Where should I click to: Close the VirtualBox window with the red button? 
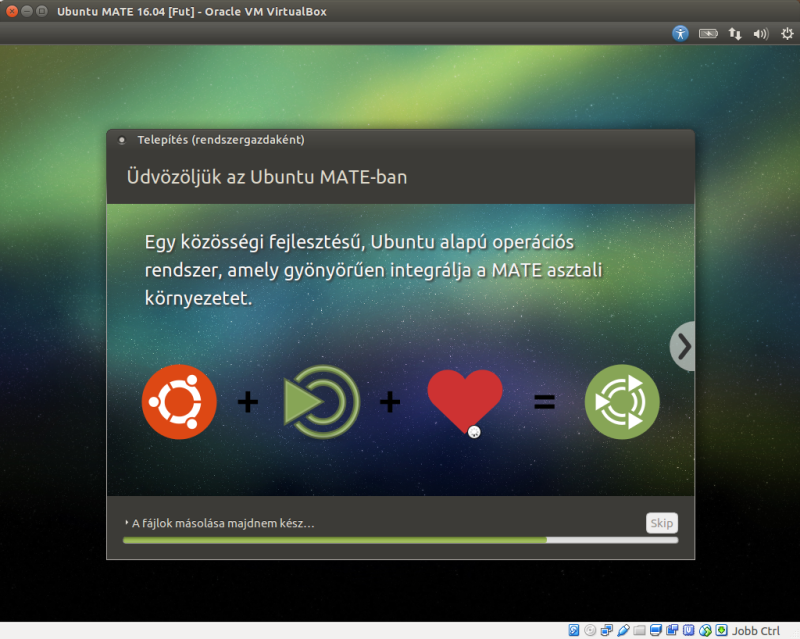click(x=12, y=11)
